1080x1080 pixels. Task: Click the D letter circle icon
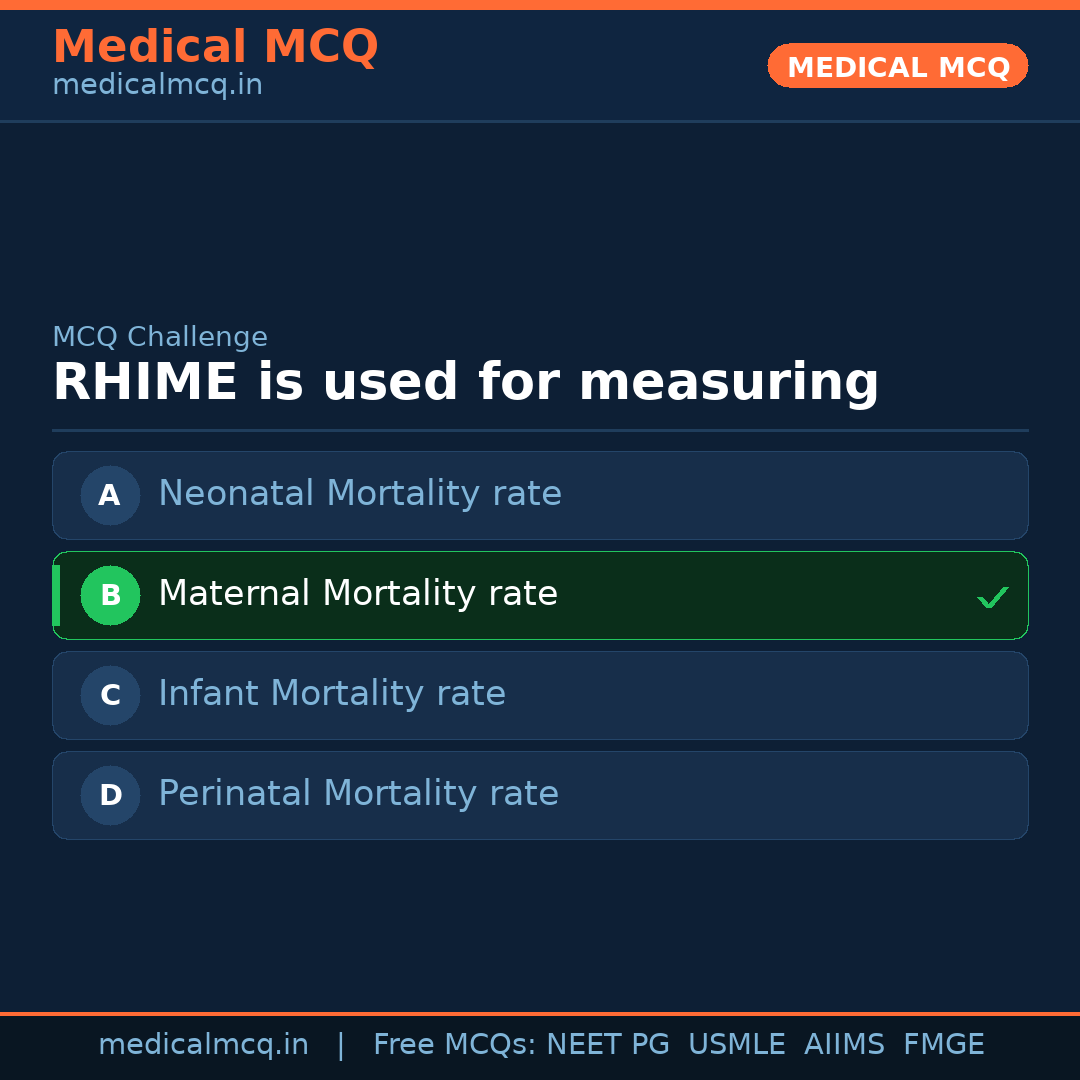point(110,795)
